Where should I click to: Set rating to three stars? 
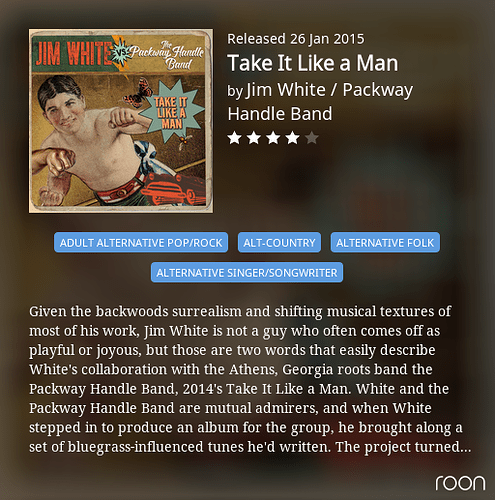pos(273,138)
